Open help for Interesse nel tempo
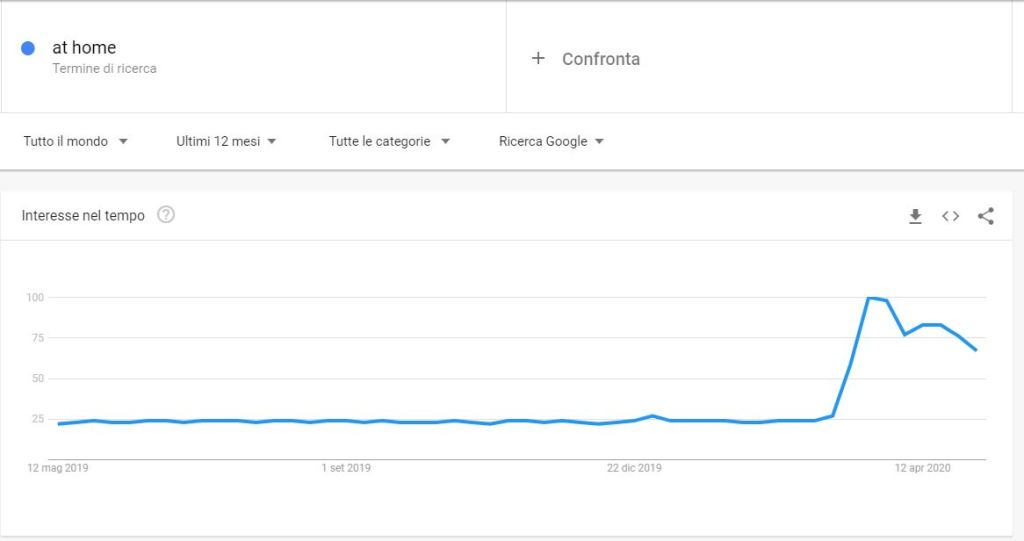 pyautogui.click(x=166, y=215)
